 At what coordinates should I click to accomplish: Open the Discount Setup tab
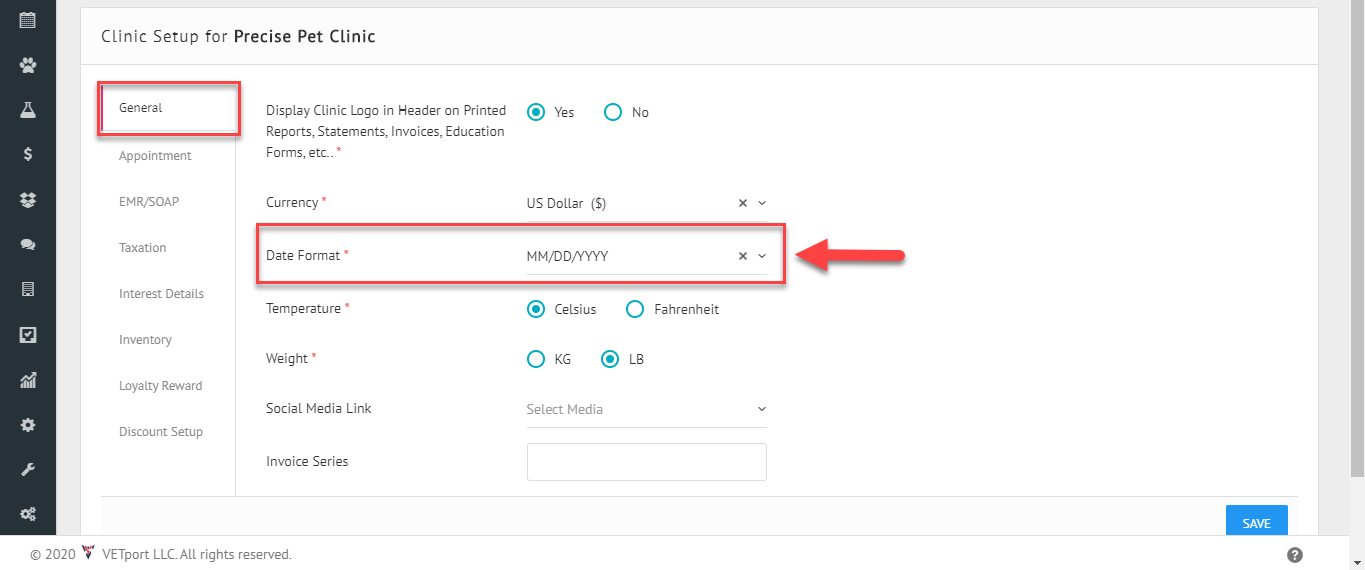(x=161, y=432)
